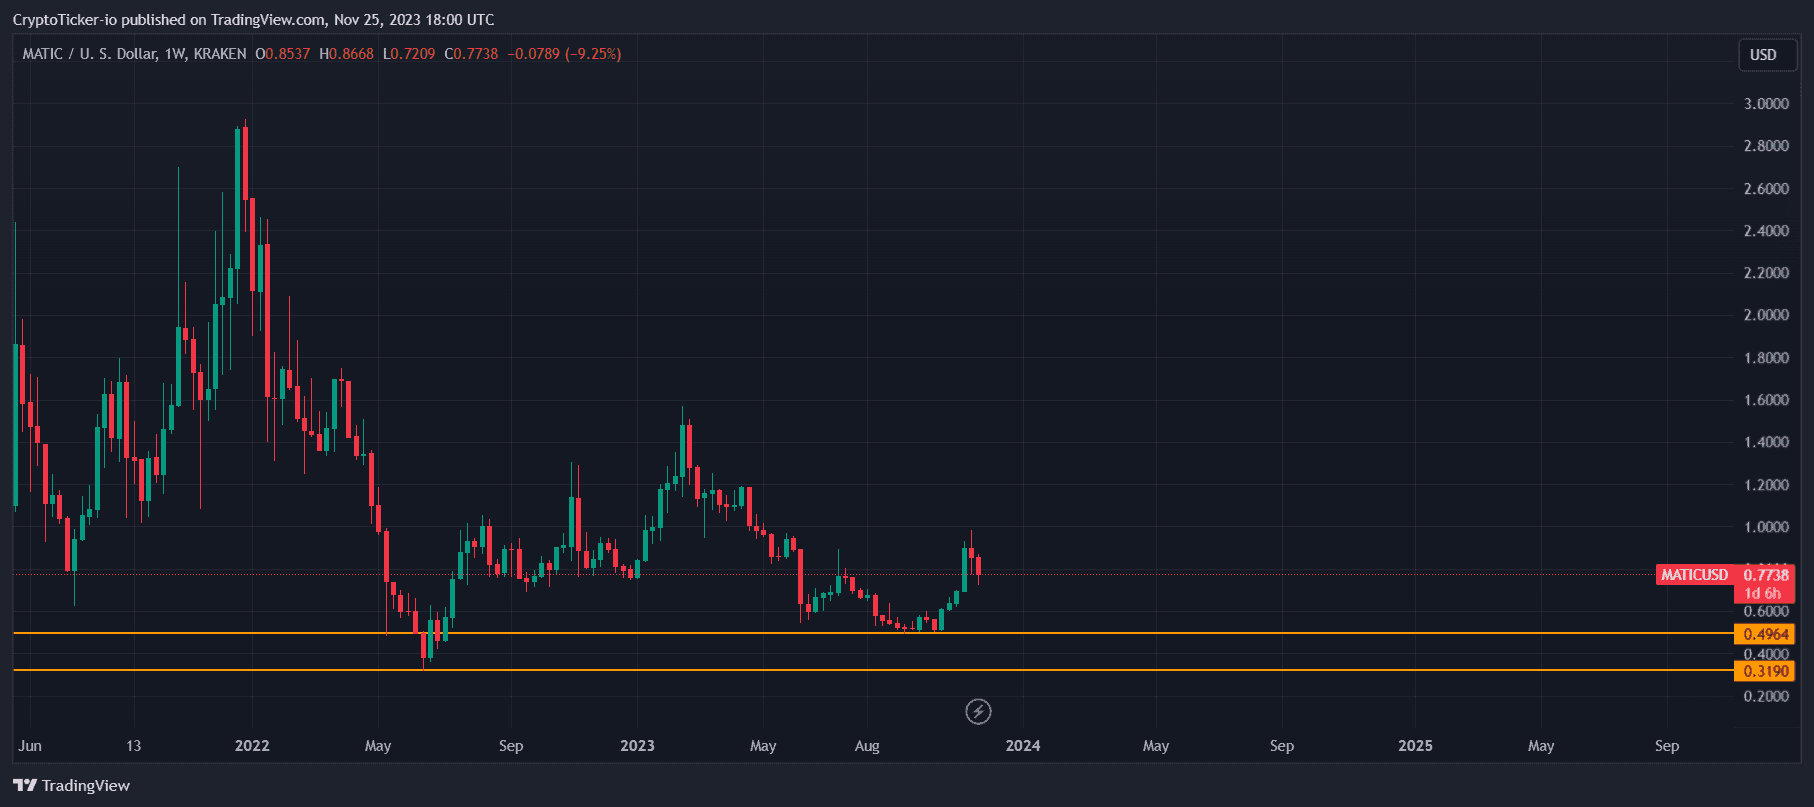Open the USD currency selector

1763,55
